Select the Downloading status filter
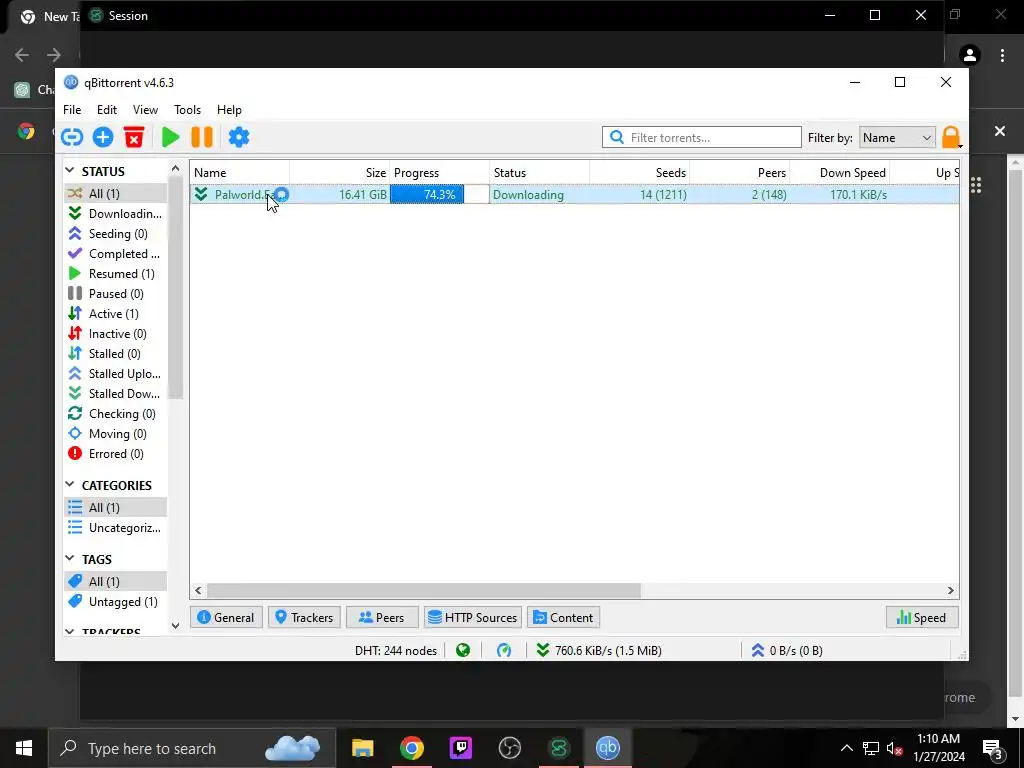 (115, 214)
